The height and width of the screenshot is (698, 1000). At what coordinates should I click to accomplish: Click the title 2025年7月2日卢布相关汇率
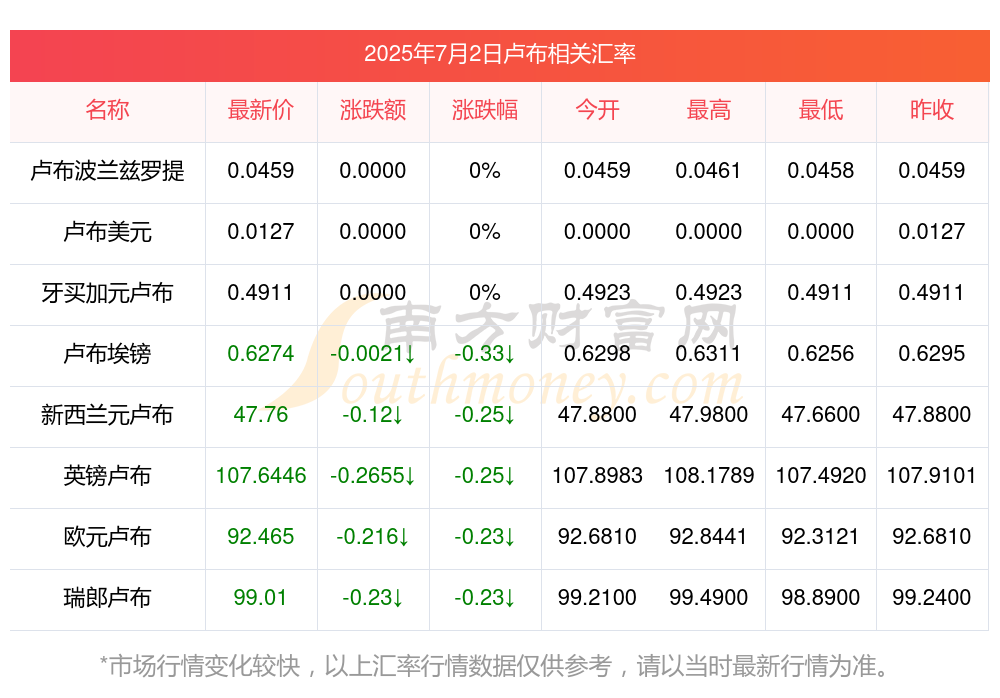[499, 54]
